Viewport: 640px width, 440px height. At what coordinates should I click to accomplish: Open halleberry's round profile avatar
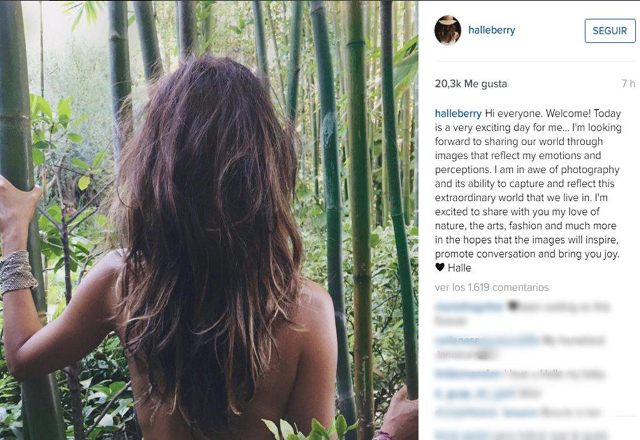coord(448,30)
